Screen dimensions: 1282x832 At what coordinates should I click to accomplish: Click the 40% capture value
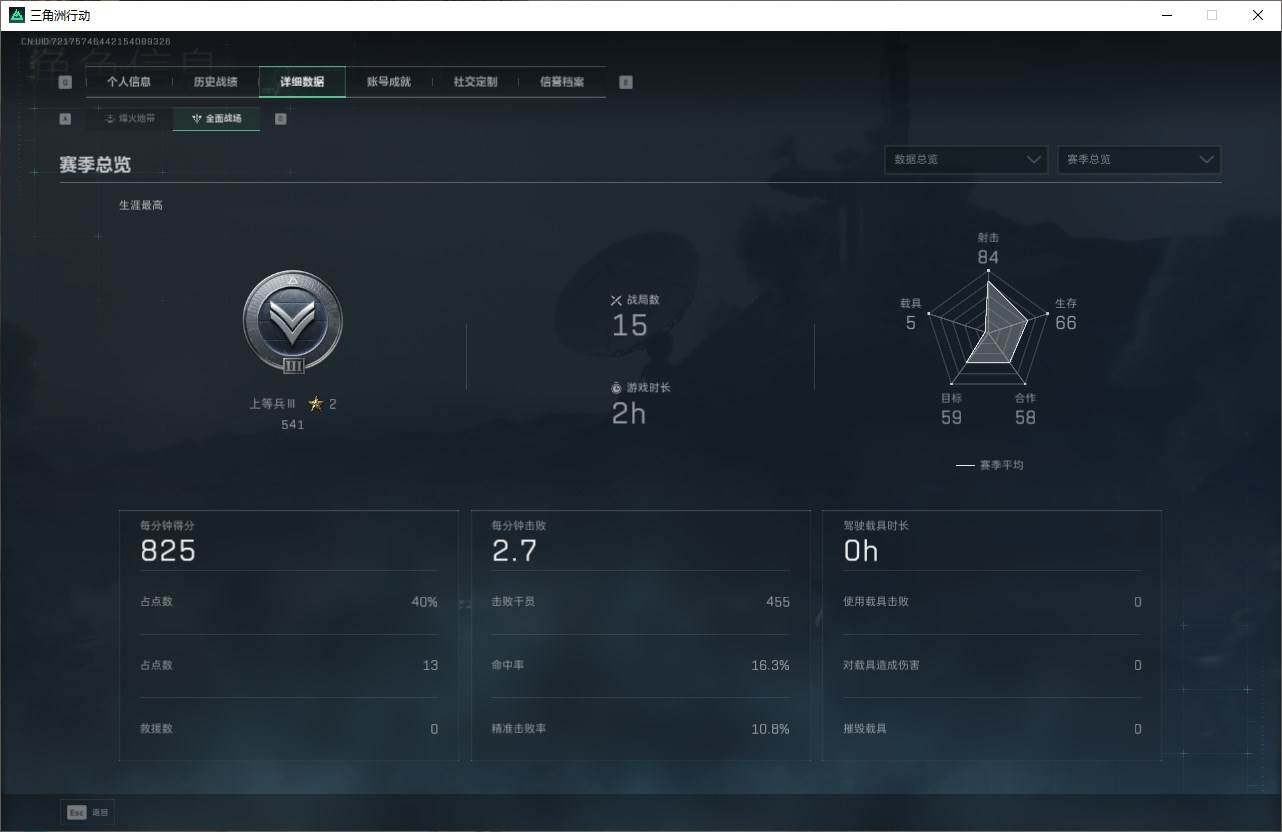[424, 602]
